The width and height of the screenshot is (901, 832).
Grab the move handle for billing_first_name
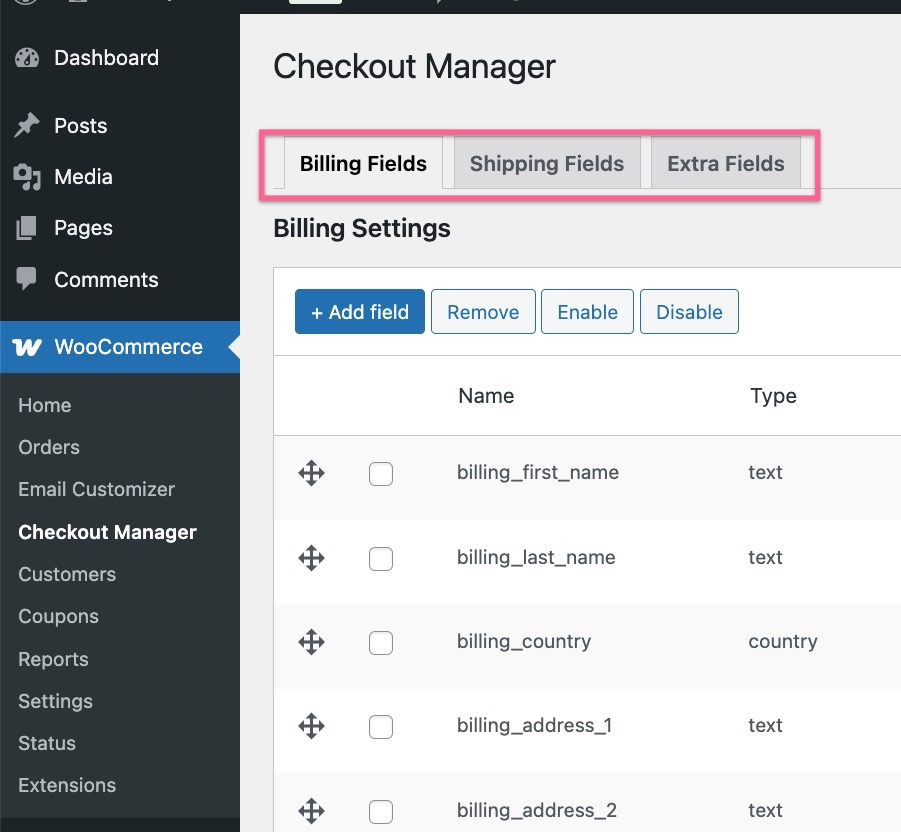[x=311, y=473]
